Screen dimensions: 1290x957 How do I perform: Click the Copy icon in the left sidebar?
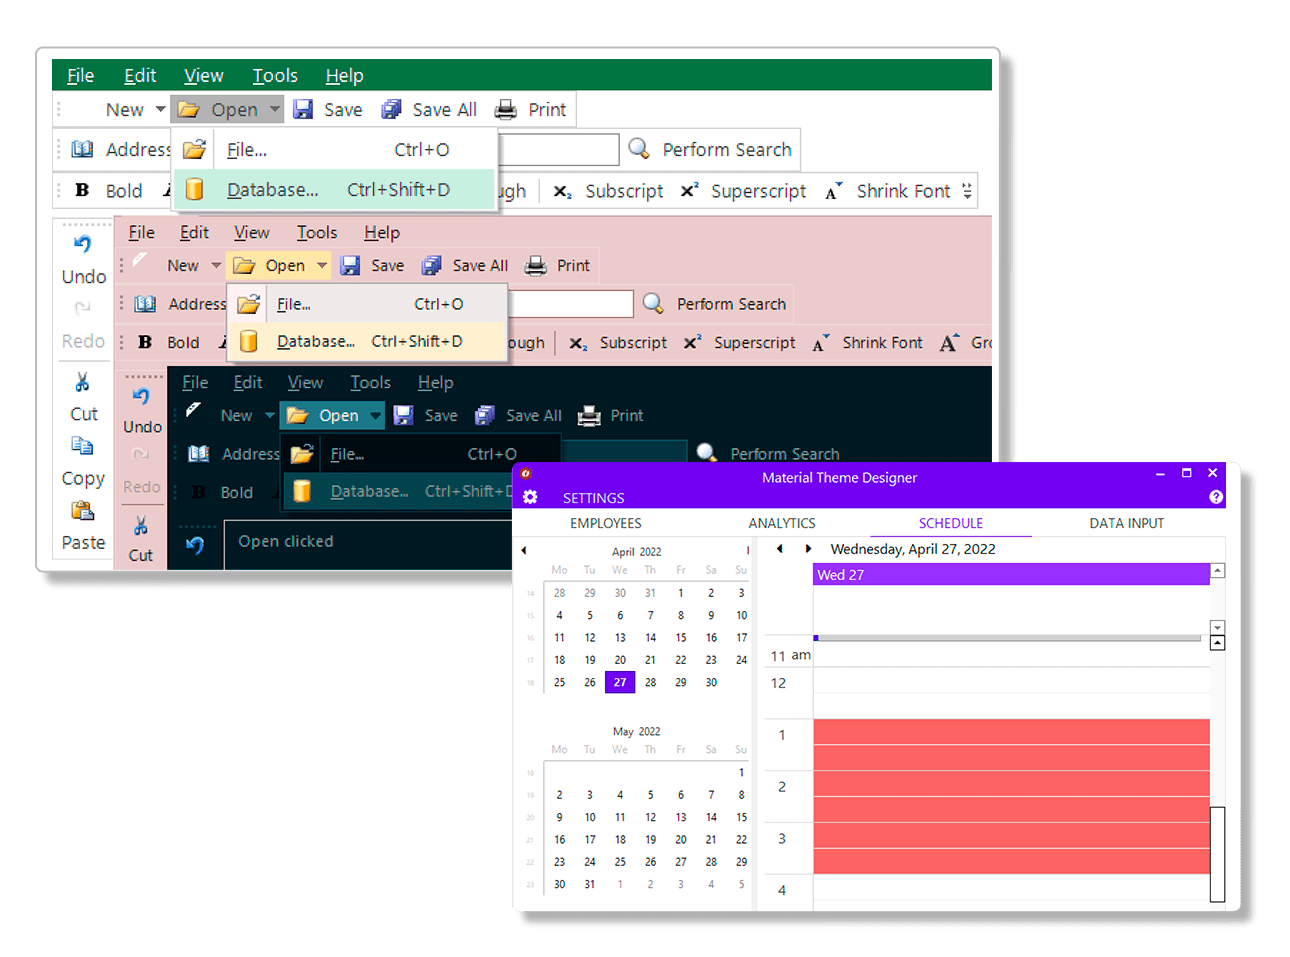pyautogui.click(x=83, y=444)
